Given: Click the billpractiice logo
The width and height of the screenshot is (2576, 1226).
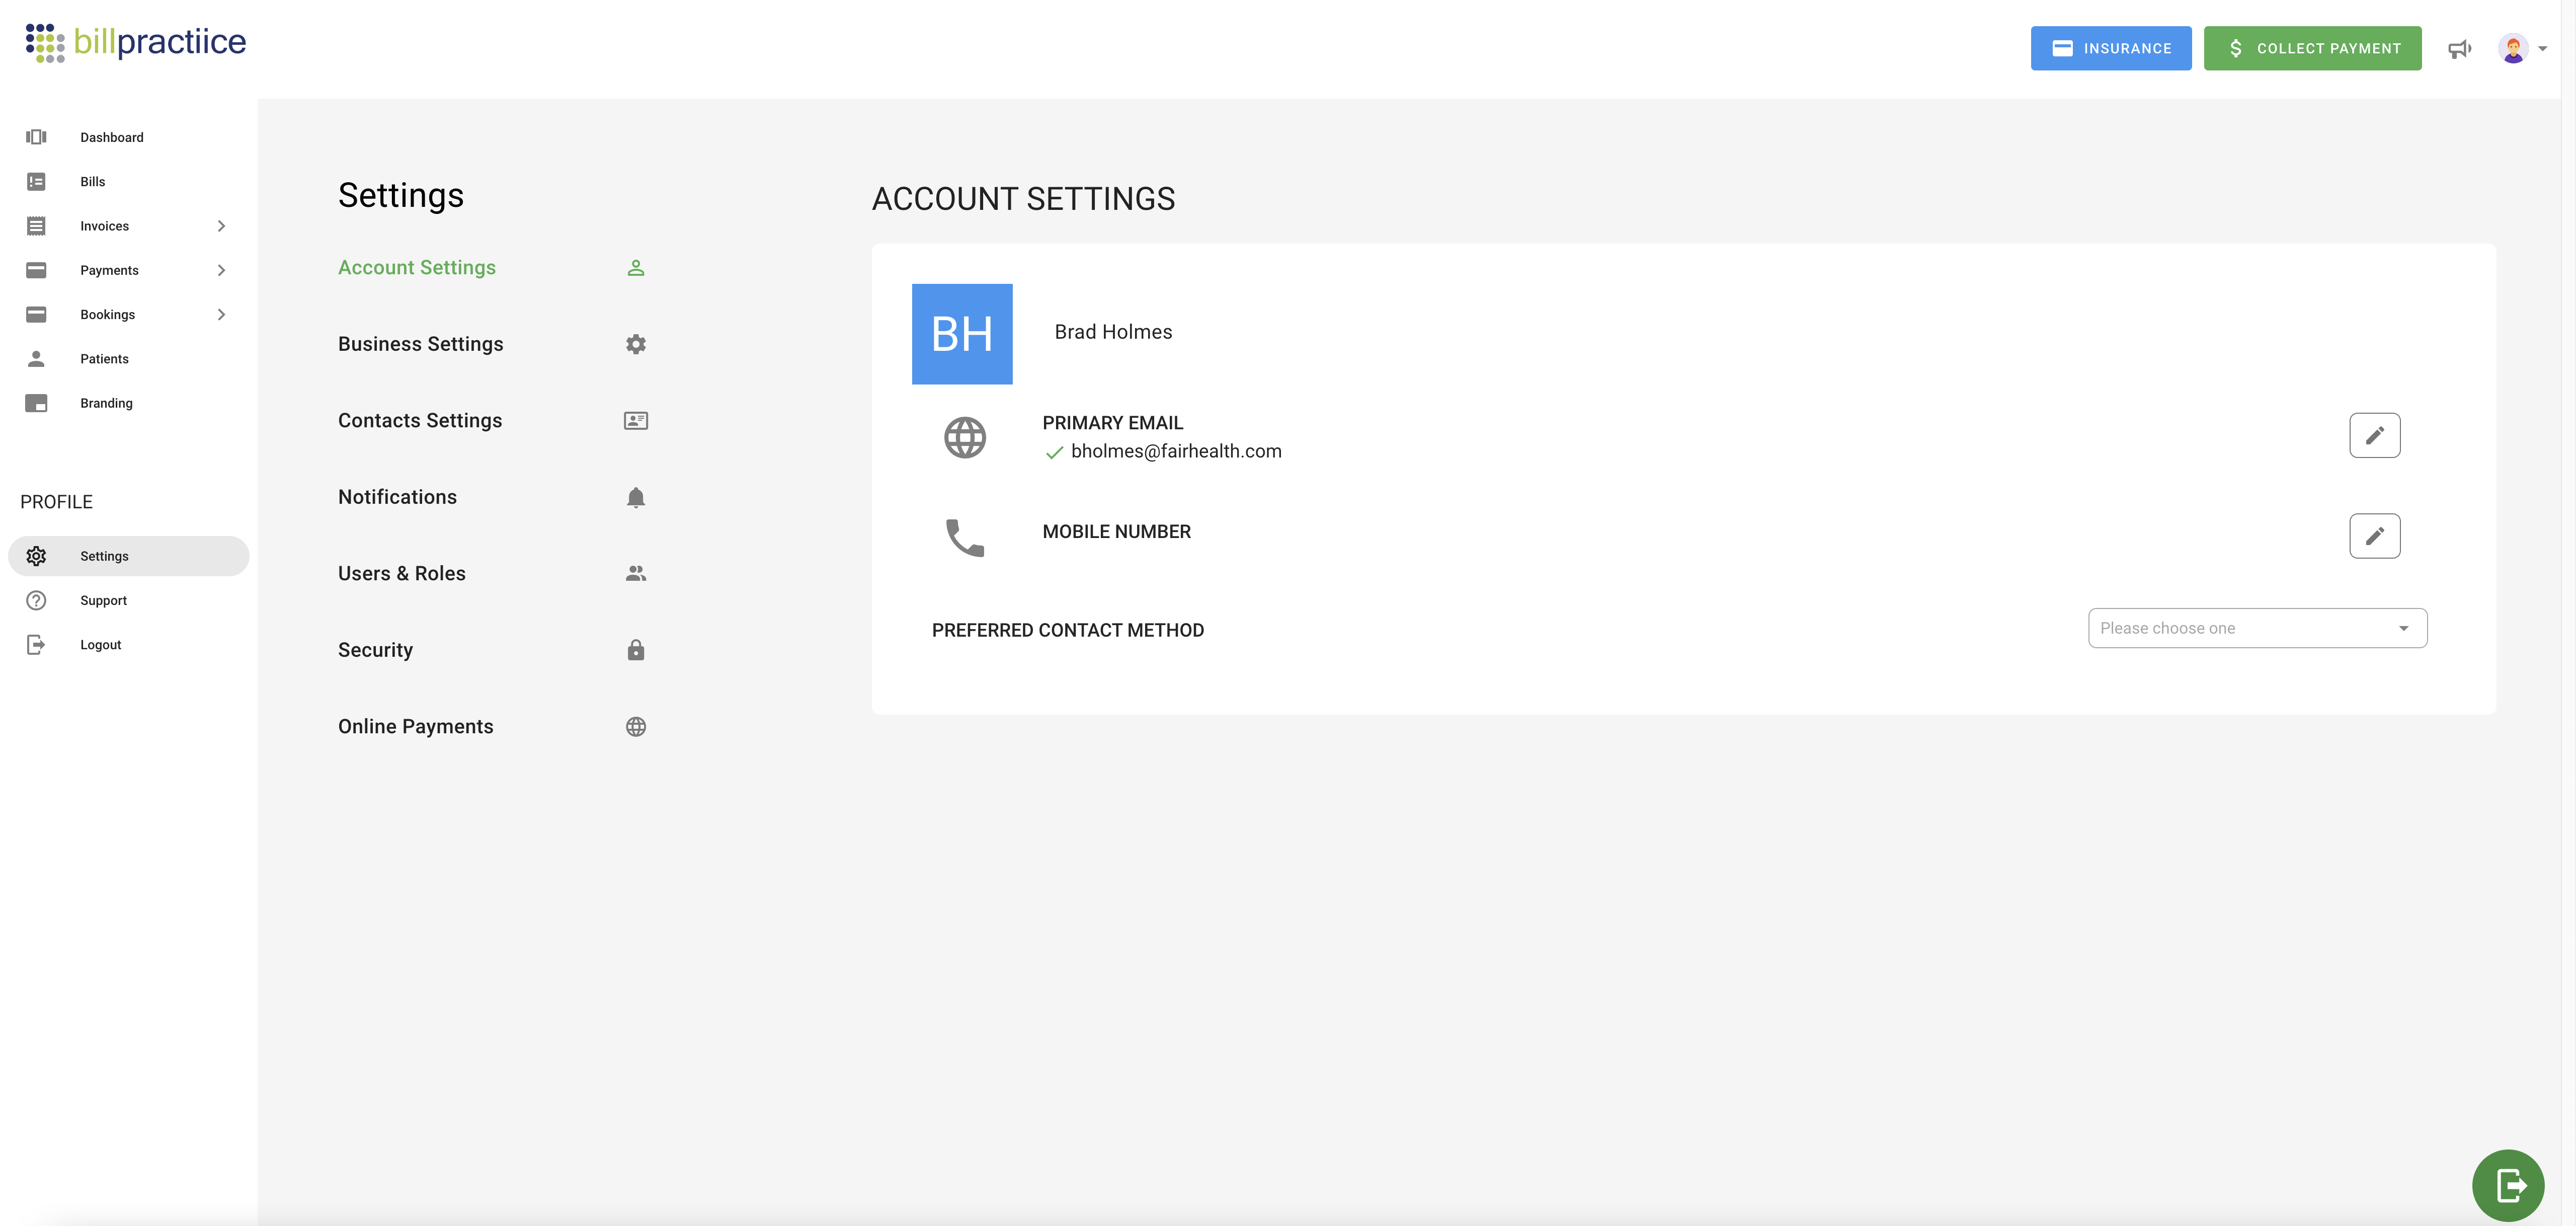Looking at the screenshot, I should (x=136, y=42).
